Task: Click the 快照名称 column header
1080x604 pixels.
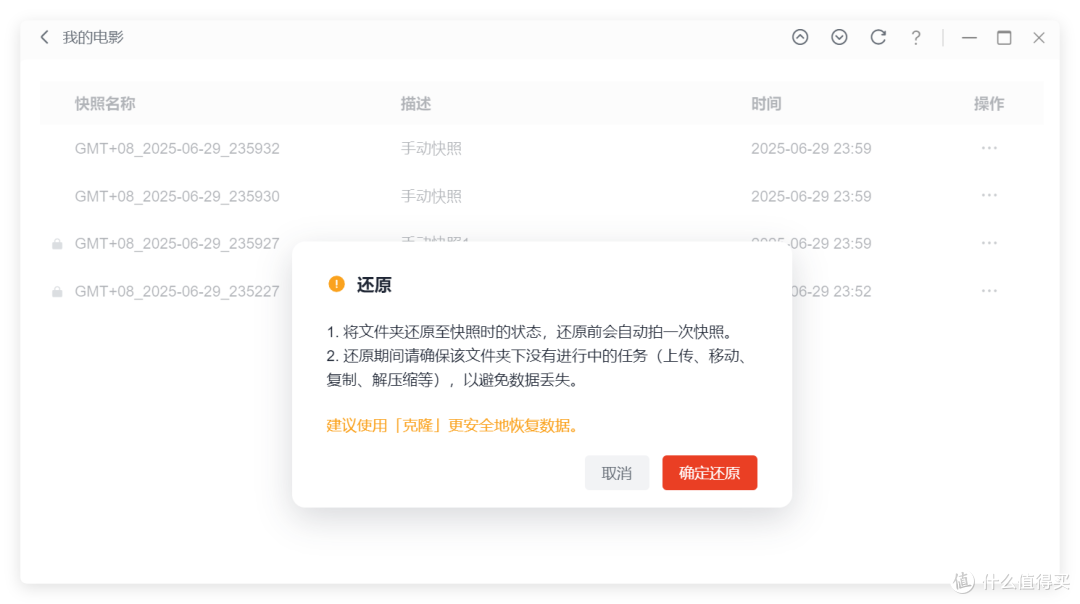Action: [x=105, y=104]
